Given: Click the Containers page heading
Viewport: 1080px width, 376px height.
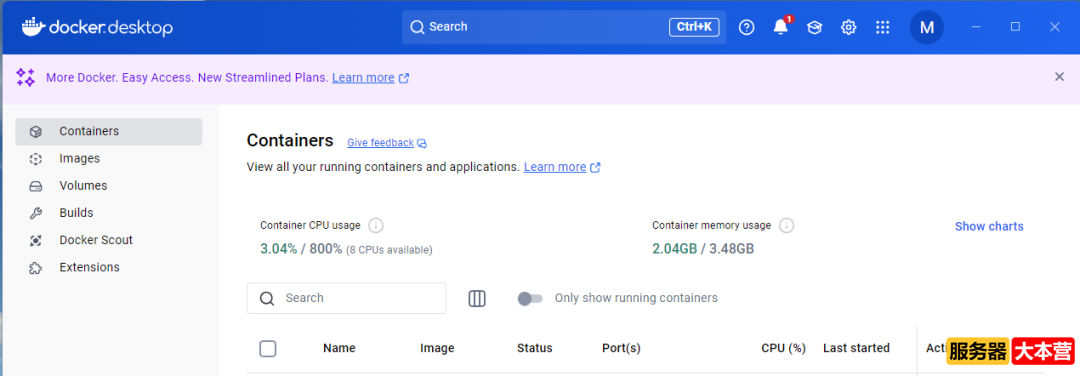Looking at the screenshot, I should click(290, 140).
